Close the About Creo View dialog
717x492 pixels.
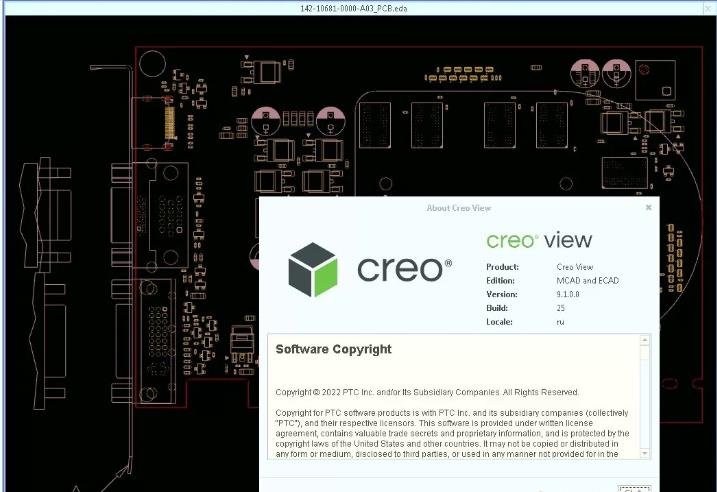point(648,208)
